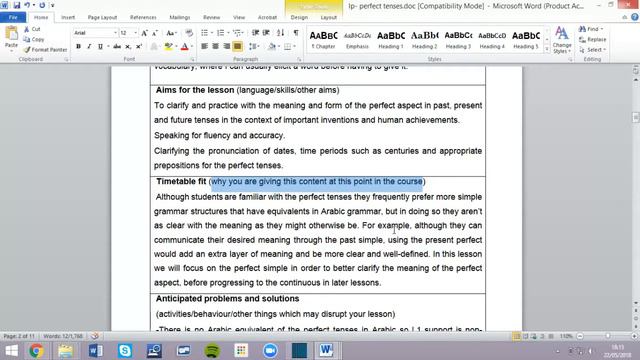Open the File tab
Screen dimensions: 640x360
[x=13, y=17]
